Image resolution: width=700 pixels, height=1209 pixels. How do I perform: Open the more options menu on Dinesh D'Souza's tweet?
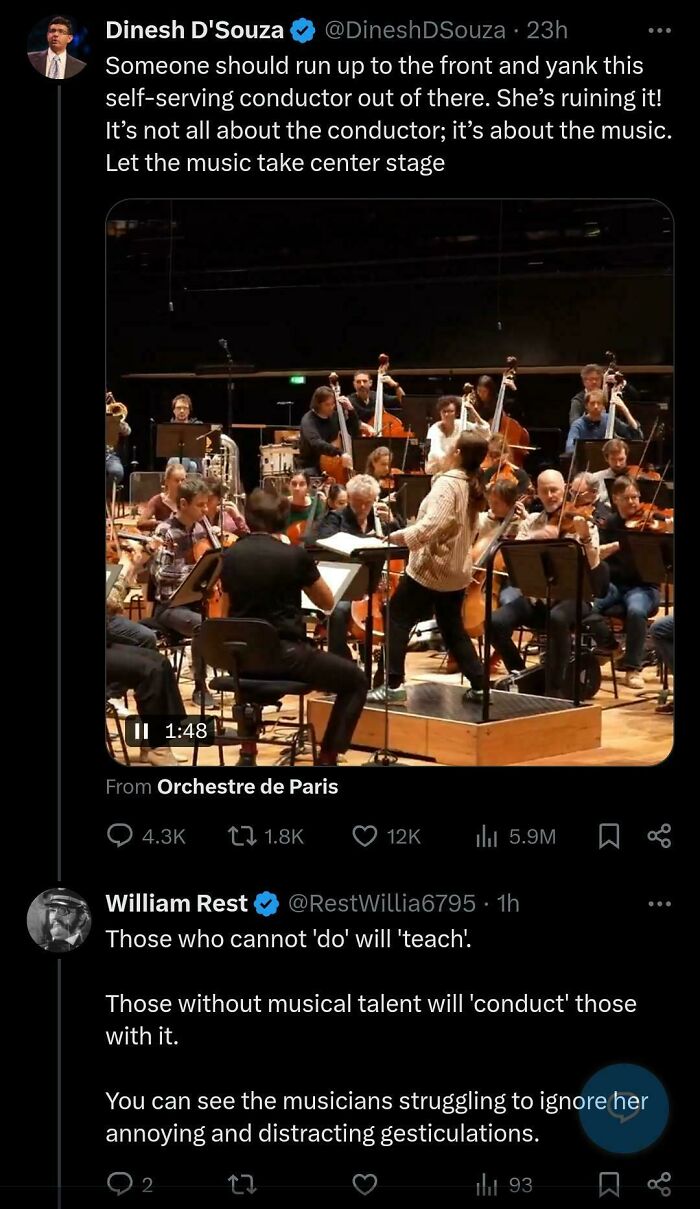tap(658, 30)
